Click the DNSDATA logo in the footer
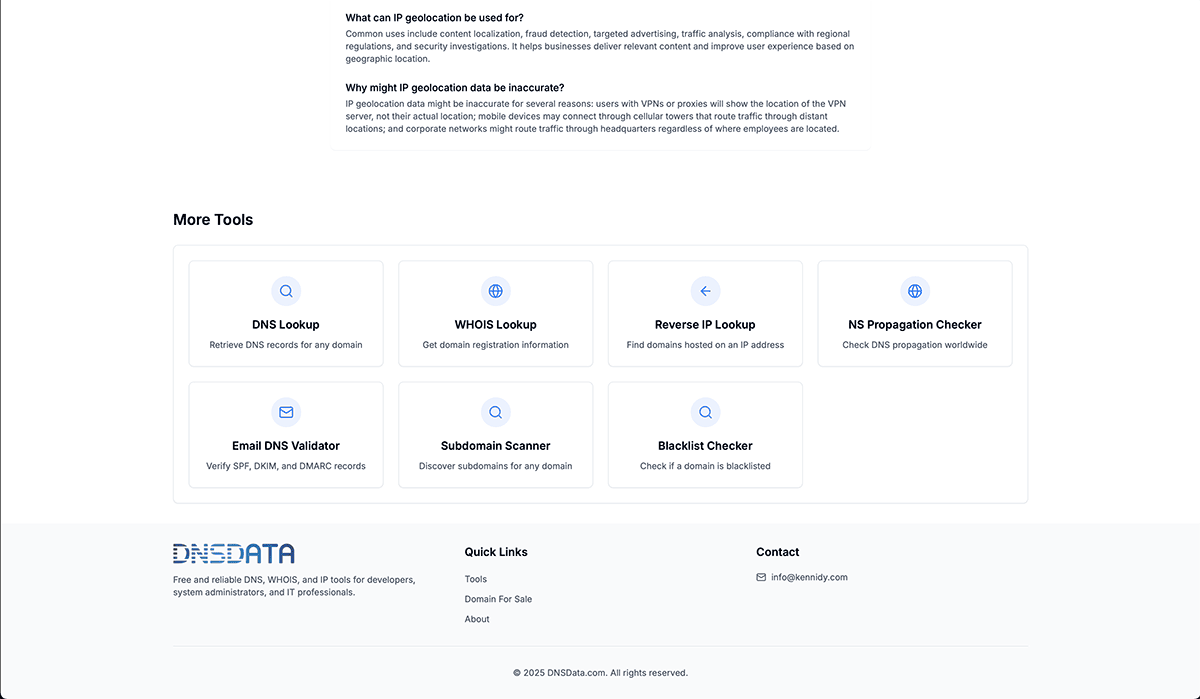This screenshot has width=1200, height=699. 234,553
